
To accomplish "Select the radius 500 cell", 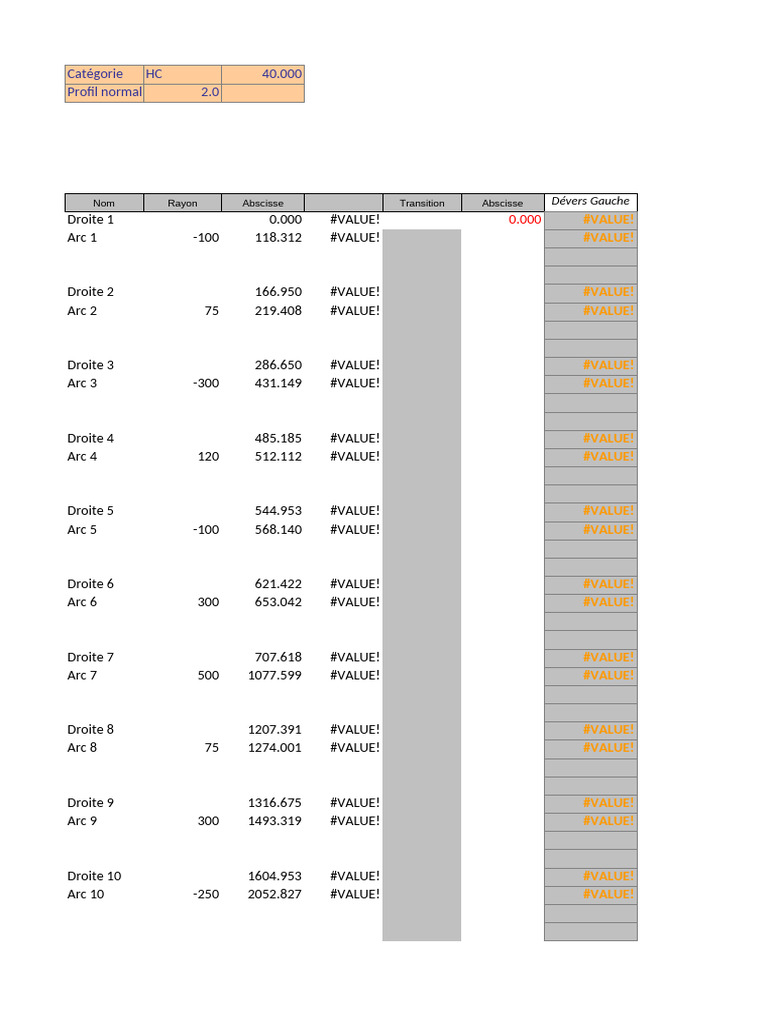I will click(208, 675).
